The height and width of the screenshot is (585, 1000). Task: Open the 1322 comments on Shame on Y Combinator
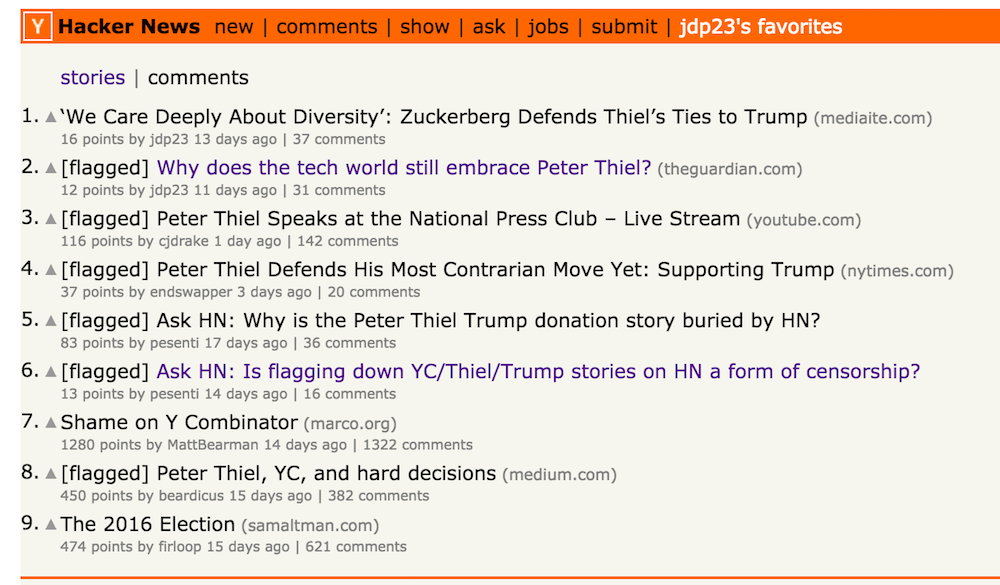[x=418, y=445]
